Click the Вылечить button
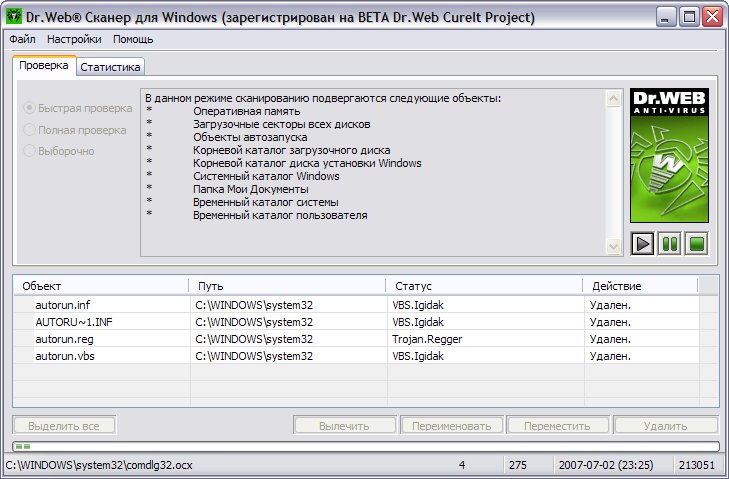 click(x=345, y=426)
